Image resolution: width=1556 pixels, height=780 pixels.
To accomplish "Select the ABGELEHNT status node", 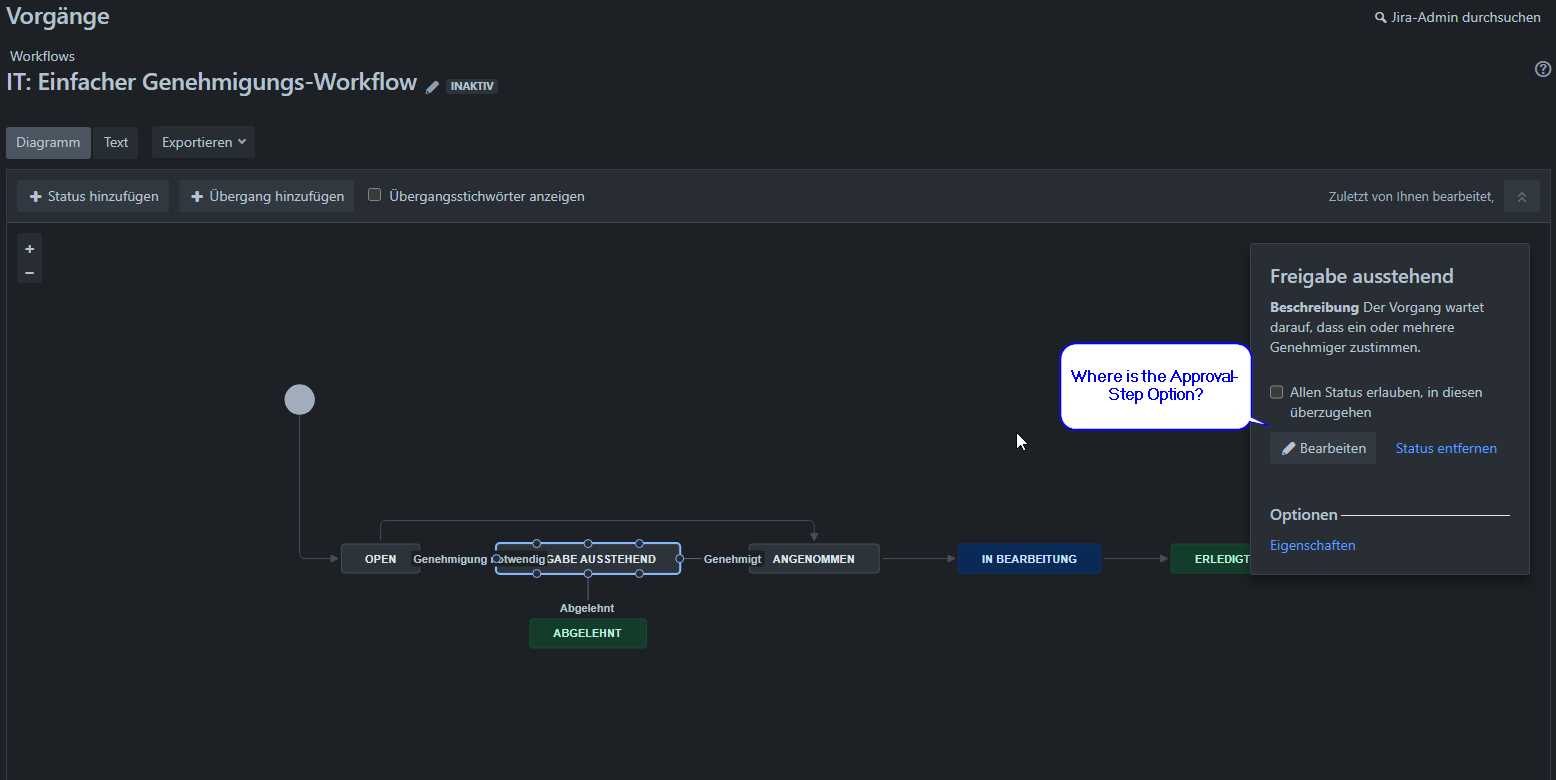I will pyautogui.click(x=587, y=633).
